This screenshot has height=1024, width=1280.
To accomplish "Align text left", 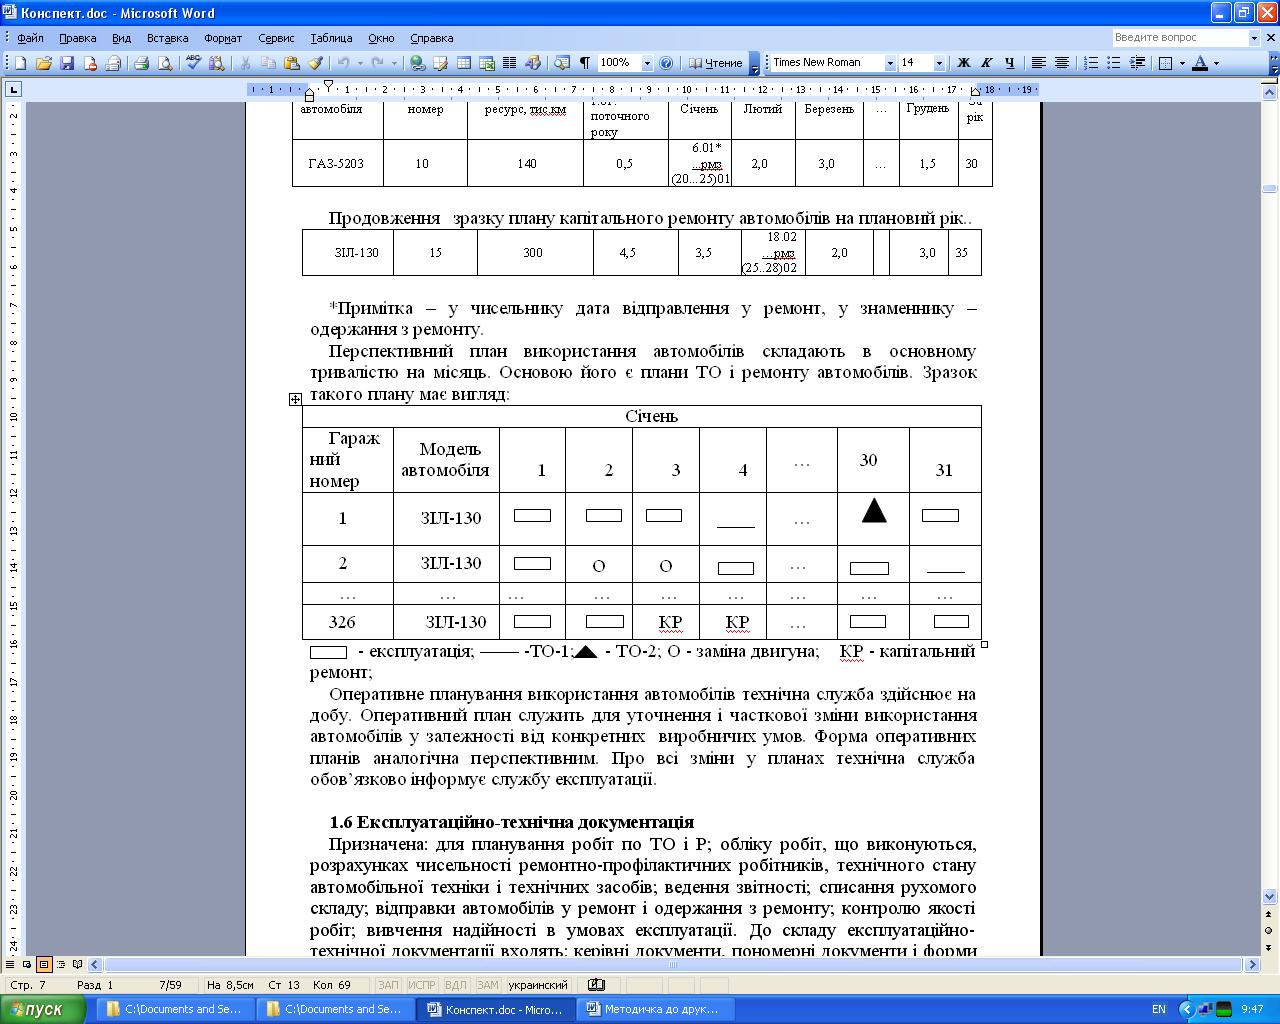I will point(1039,63).
